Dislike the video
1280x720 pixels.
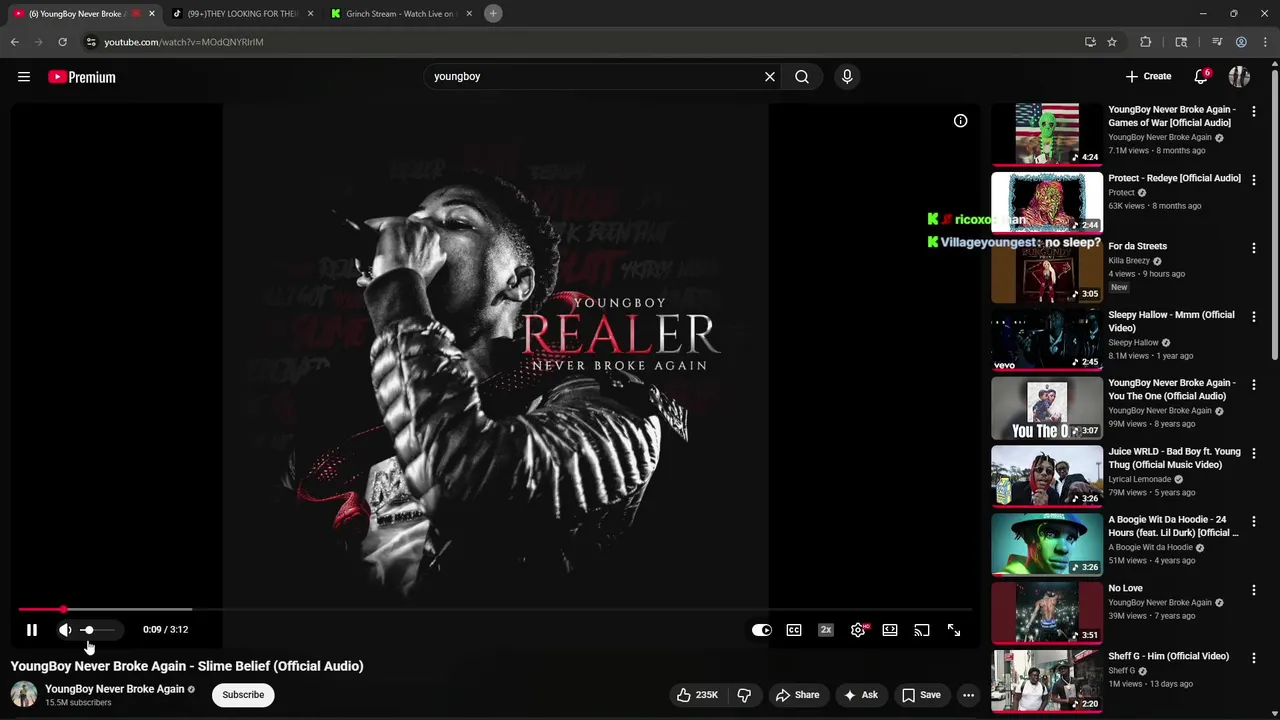pyautogui.click(x=744, y=695)
